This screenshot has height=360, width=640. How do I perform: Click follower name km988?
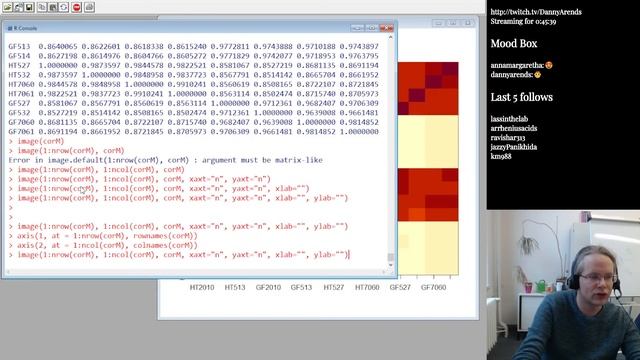pos(501,156)
